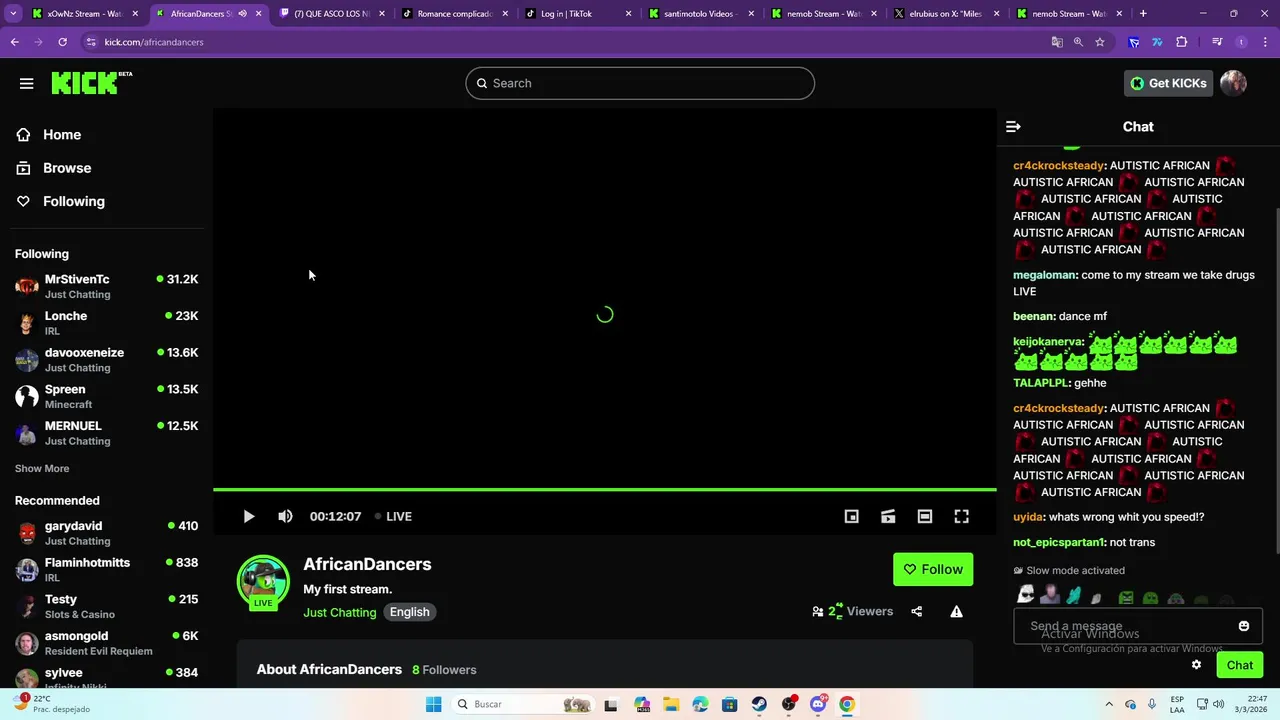Reload the page

pos(62,42)
